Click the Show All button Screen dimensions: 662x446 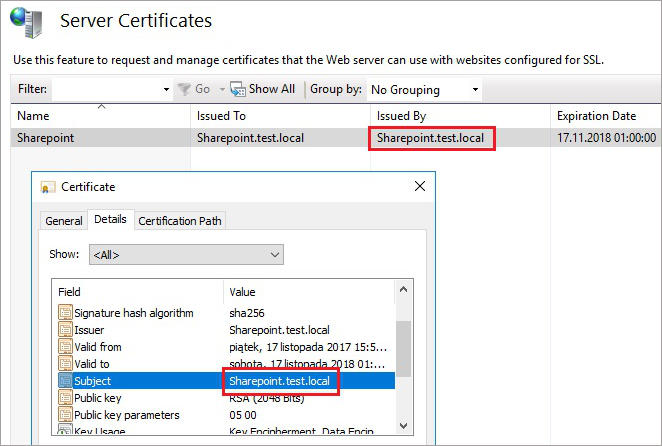263,89
